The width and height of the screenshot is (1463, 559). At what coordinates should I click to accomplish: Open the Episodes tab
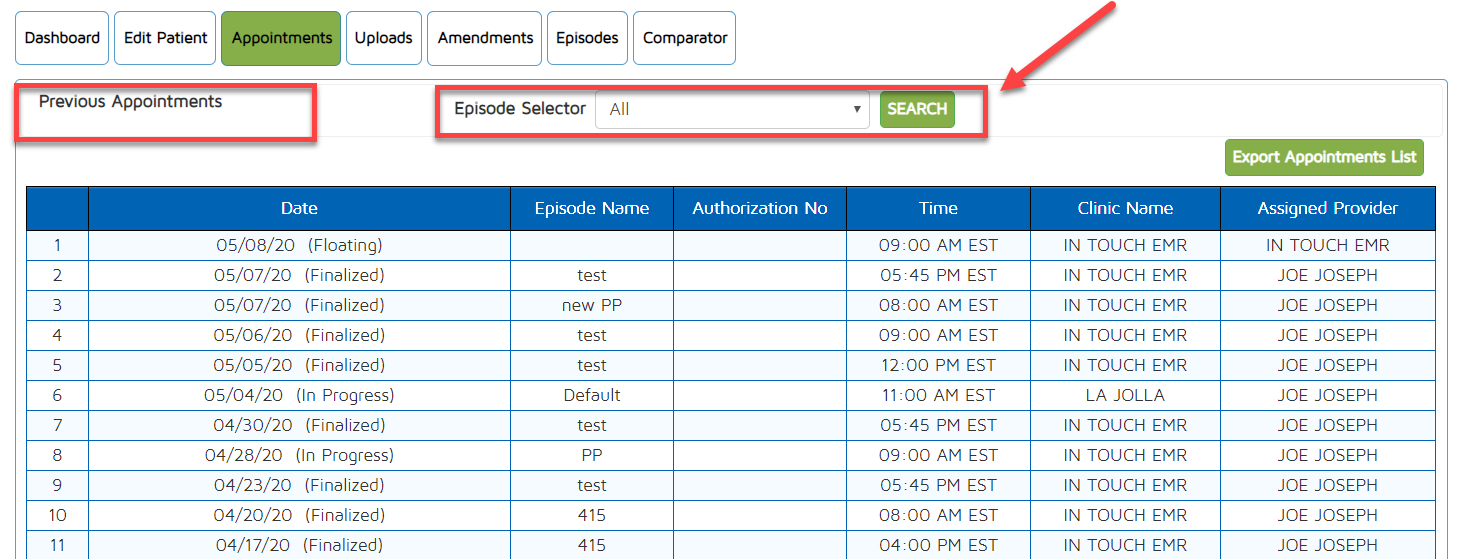(587, 38)
